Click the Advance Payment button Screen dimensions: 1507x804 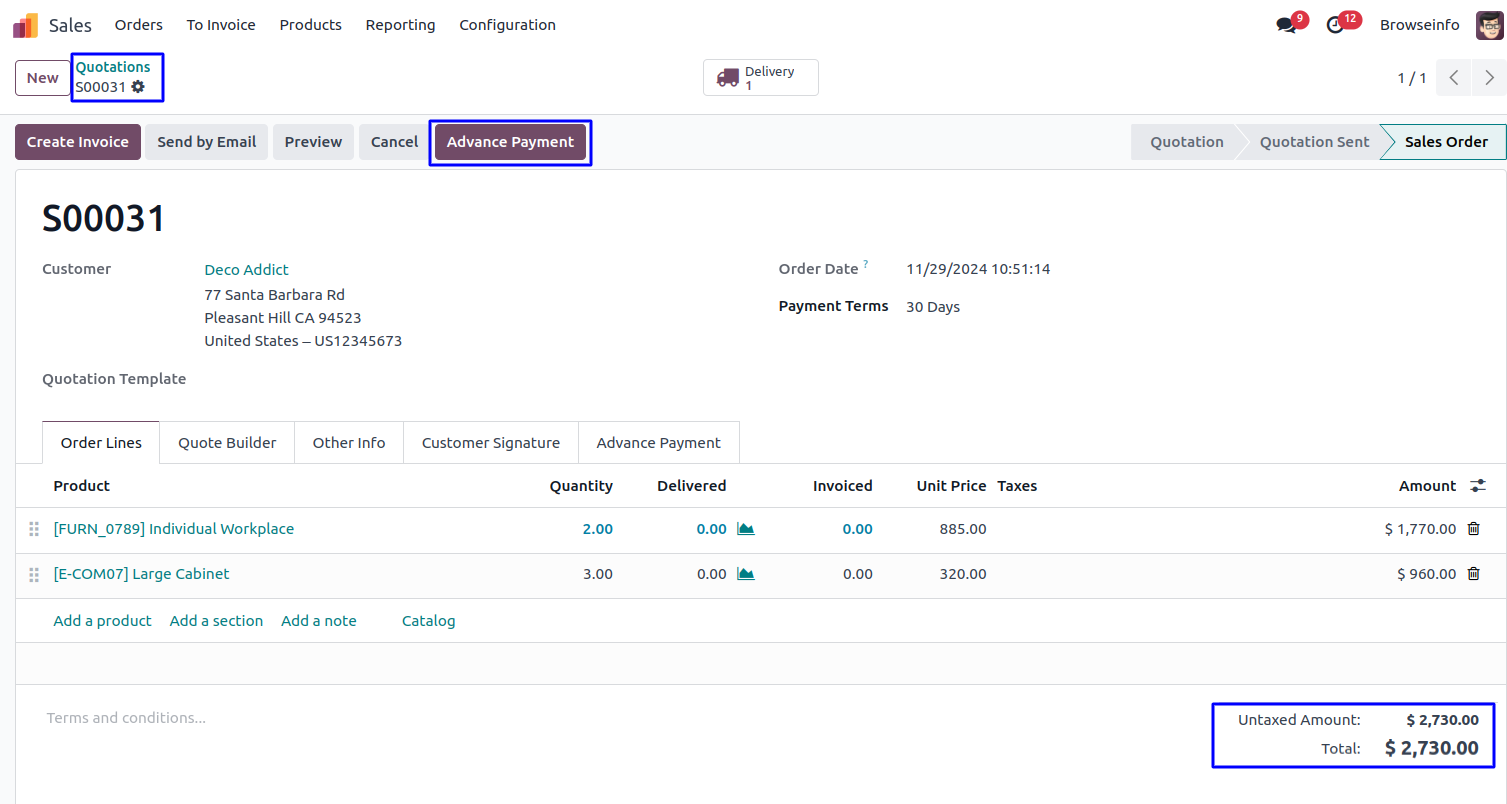[510, 142]
